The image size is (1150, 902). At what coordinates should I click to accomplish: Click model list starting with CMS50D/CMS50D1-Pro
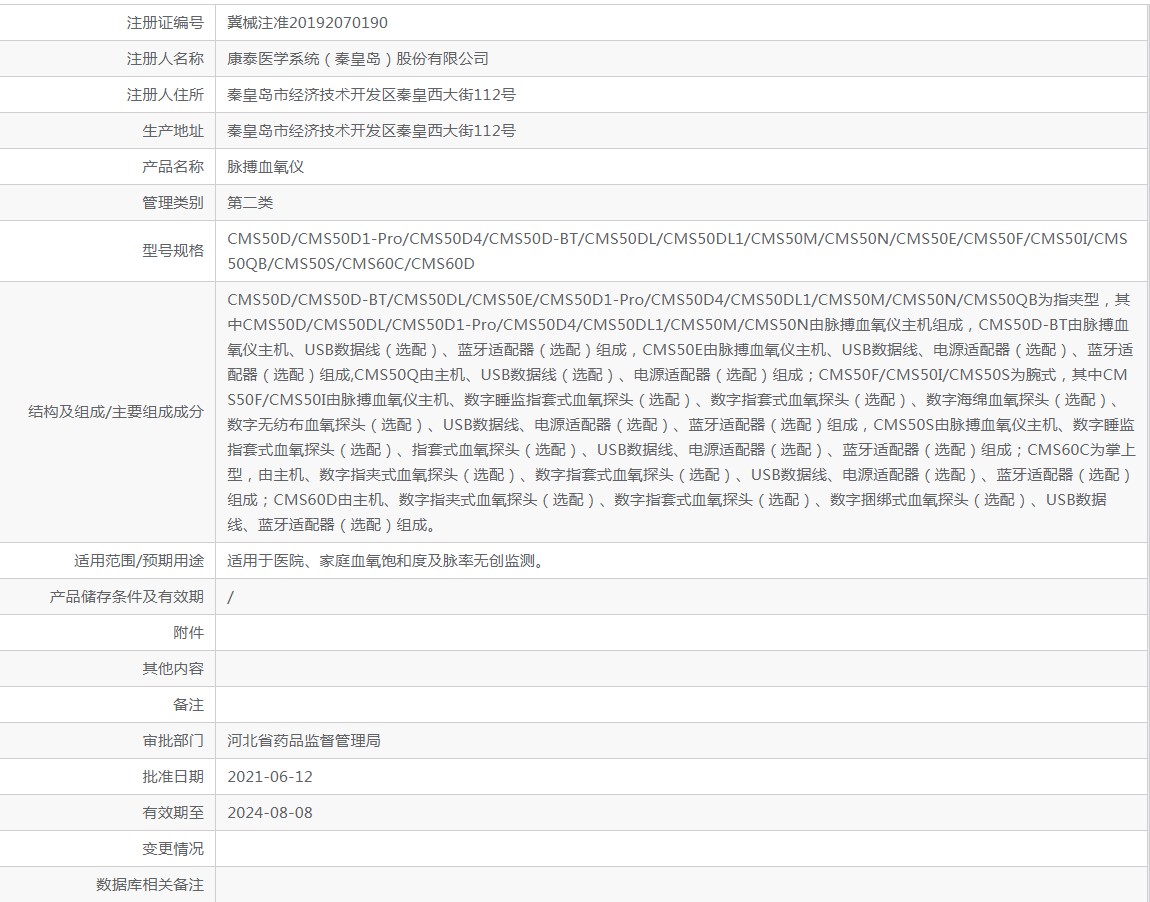[678, 251]
